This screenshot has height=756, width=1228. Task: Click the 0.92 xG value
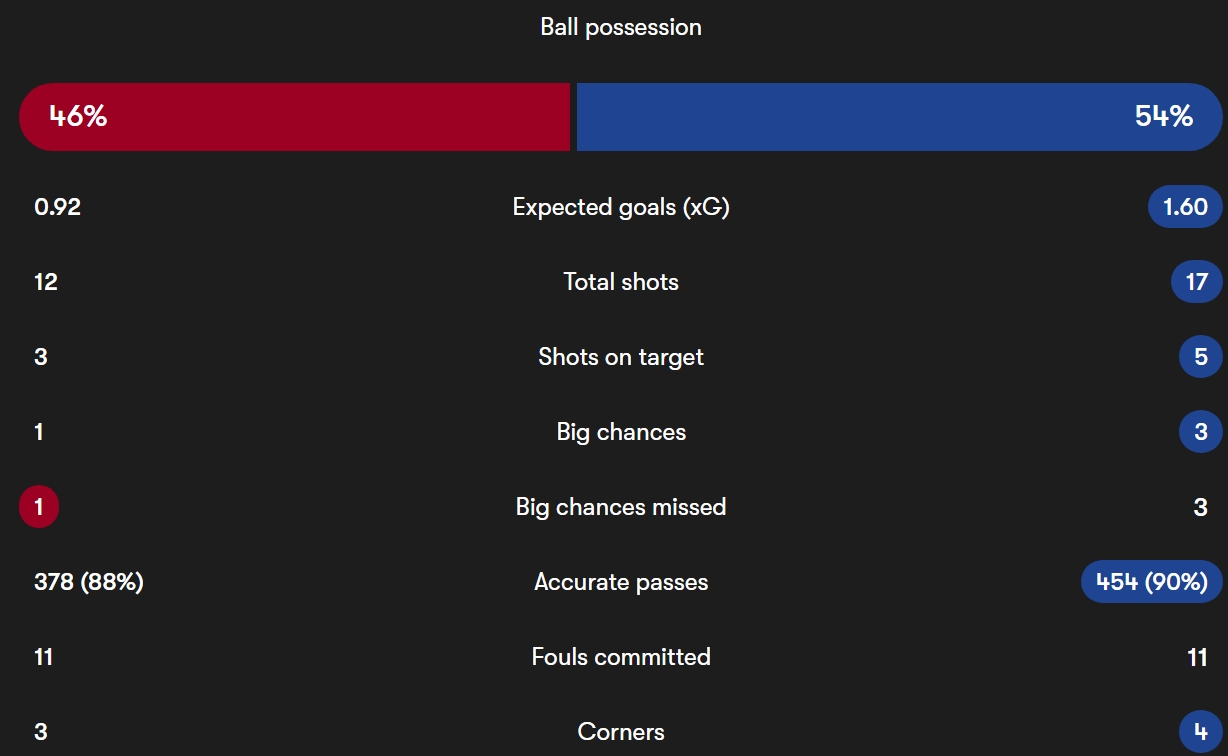tap(57, 207)
